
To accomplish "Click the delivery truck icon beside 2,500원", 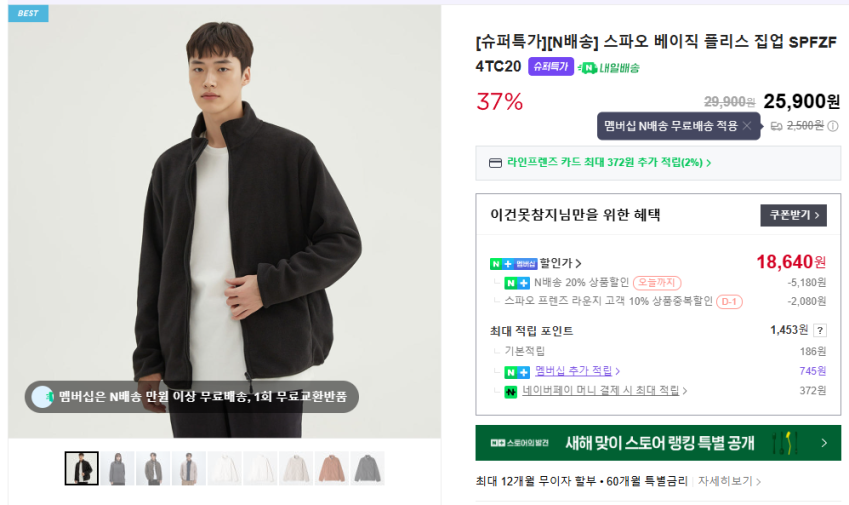I will 776,126.
